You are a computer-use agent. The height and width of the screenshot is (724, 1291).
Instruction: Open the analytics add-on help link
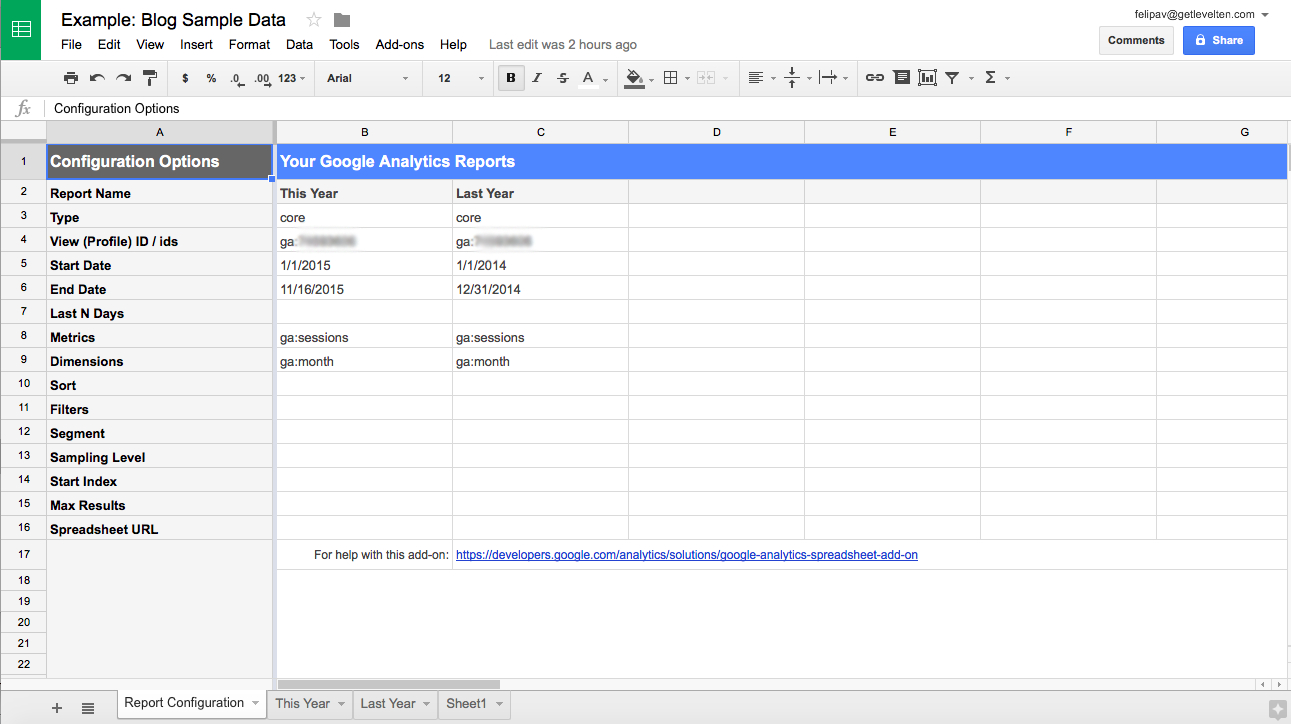686,555
